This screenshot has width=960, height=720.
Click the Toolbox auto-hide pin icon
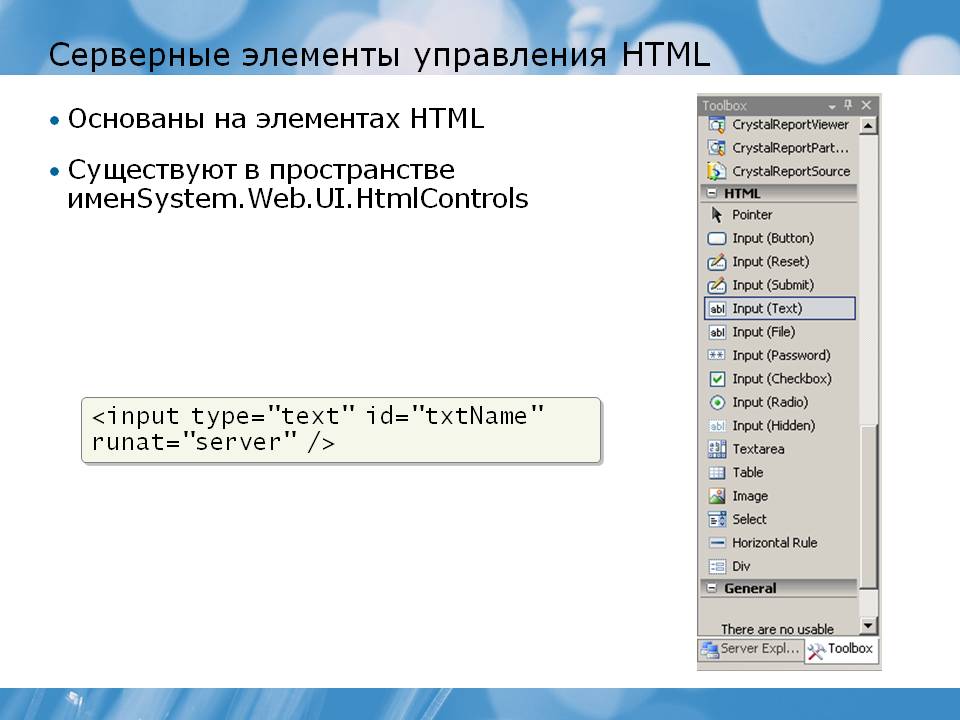[848, 105]
